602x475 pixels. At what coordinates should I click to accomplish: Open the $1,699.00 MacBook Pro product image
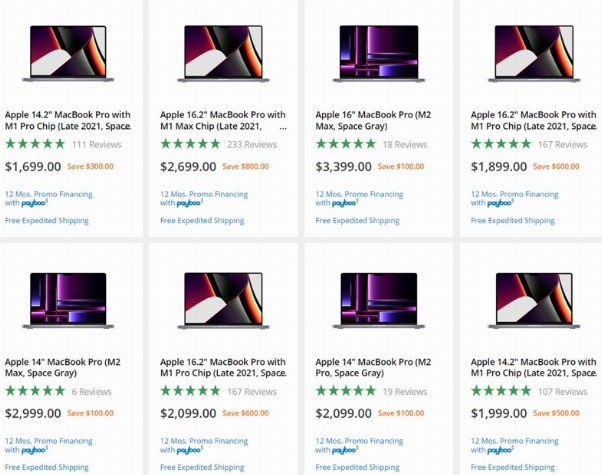point(68,53)
